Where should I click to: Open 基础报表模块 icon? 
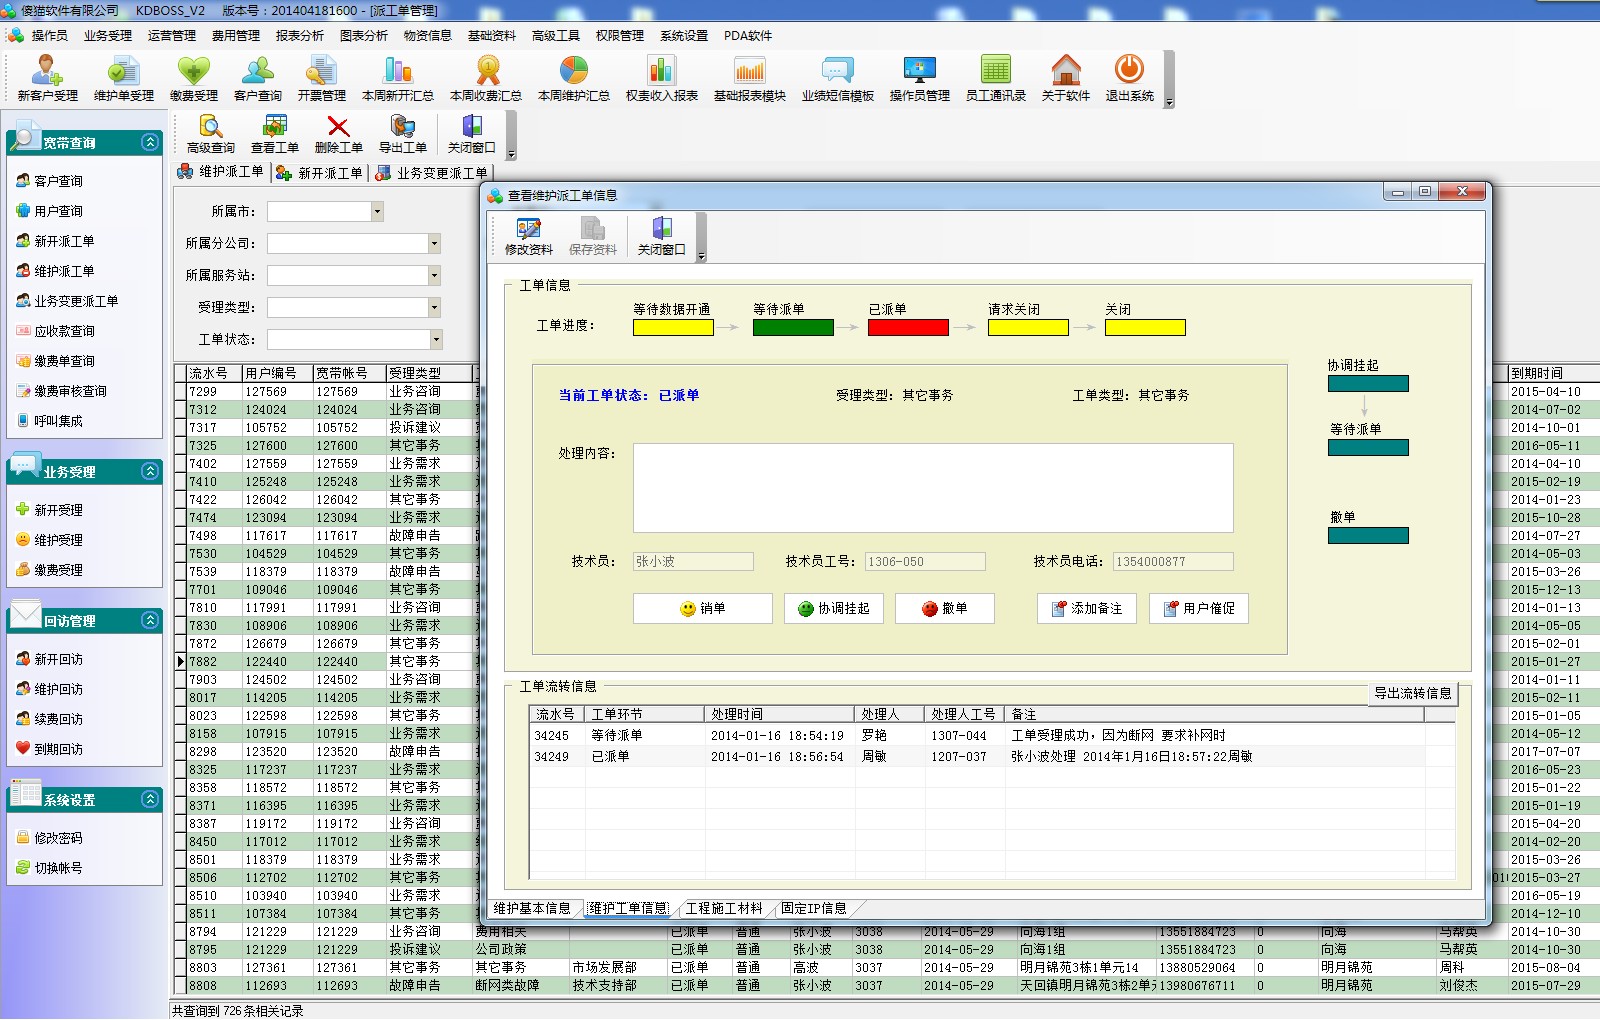coord(749,78)
